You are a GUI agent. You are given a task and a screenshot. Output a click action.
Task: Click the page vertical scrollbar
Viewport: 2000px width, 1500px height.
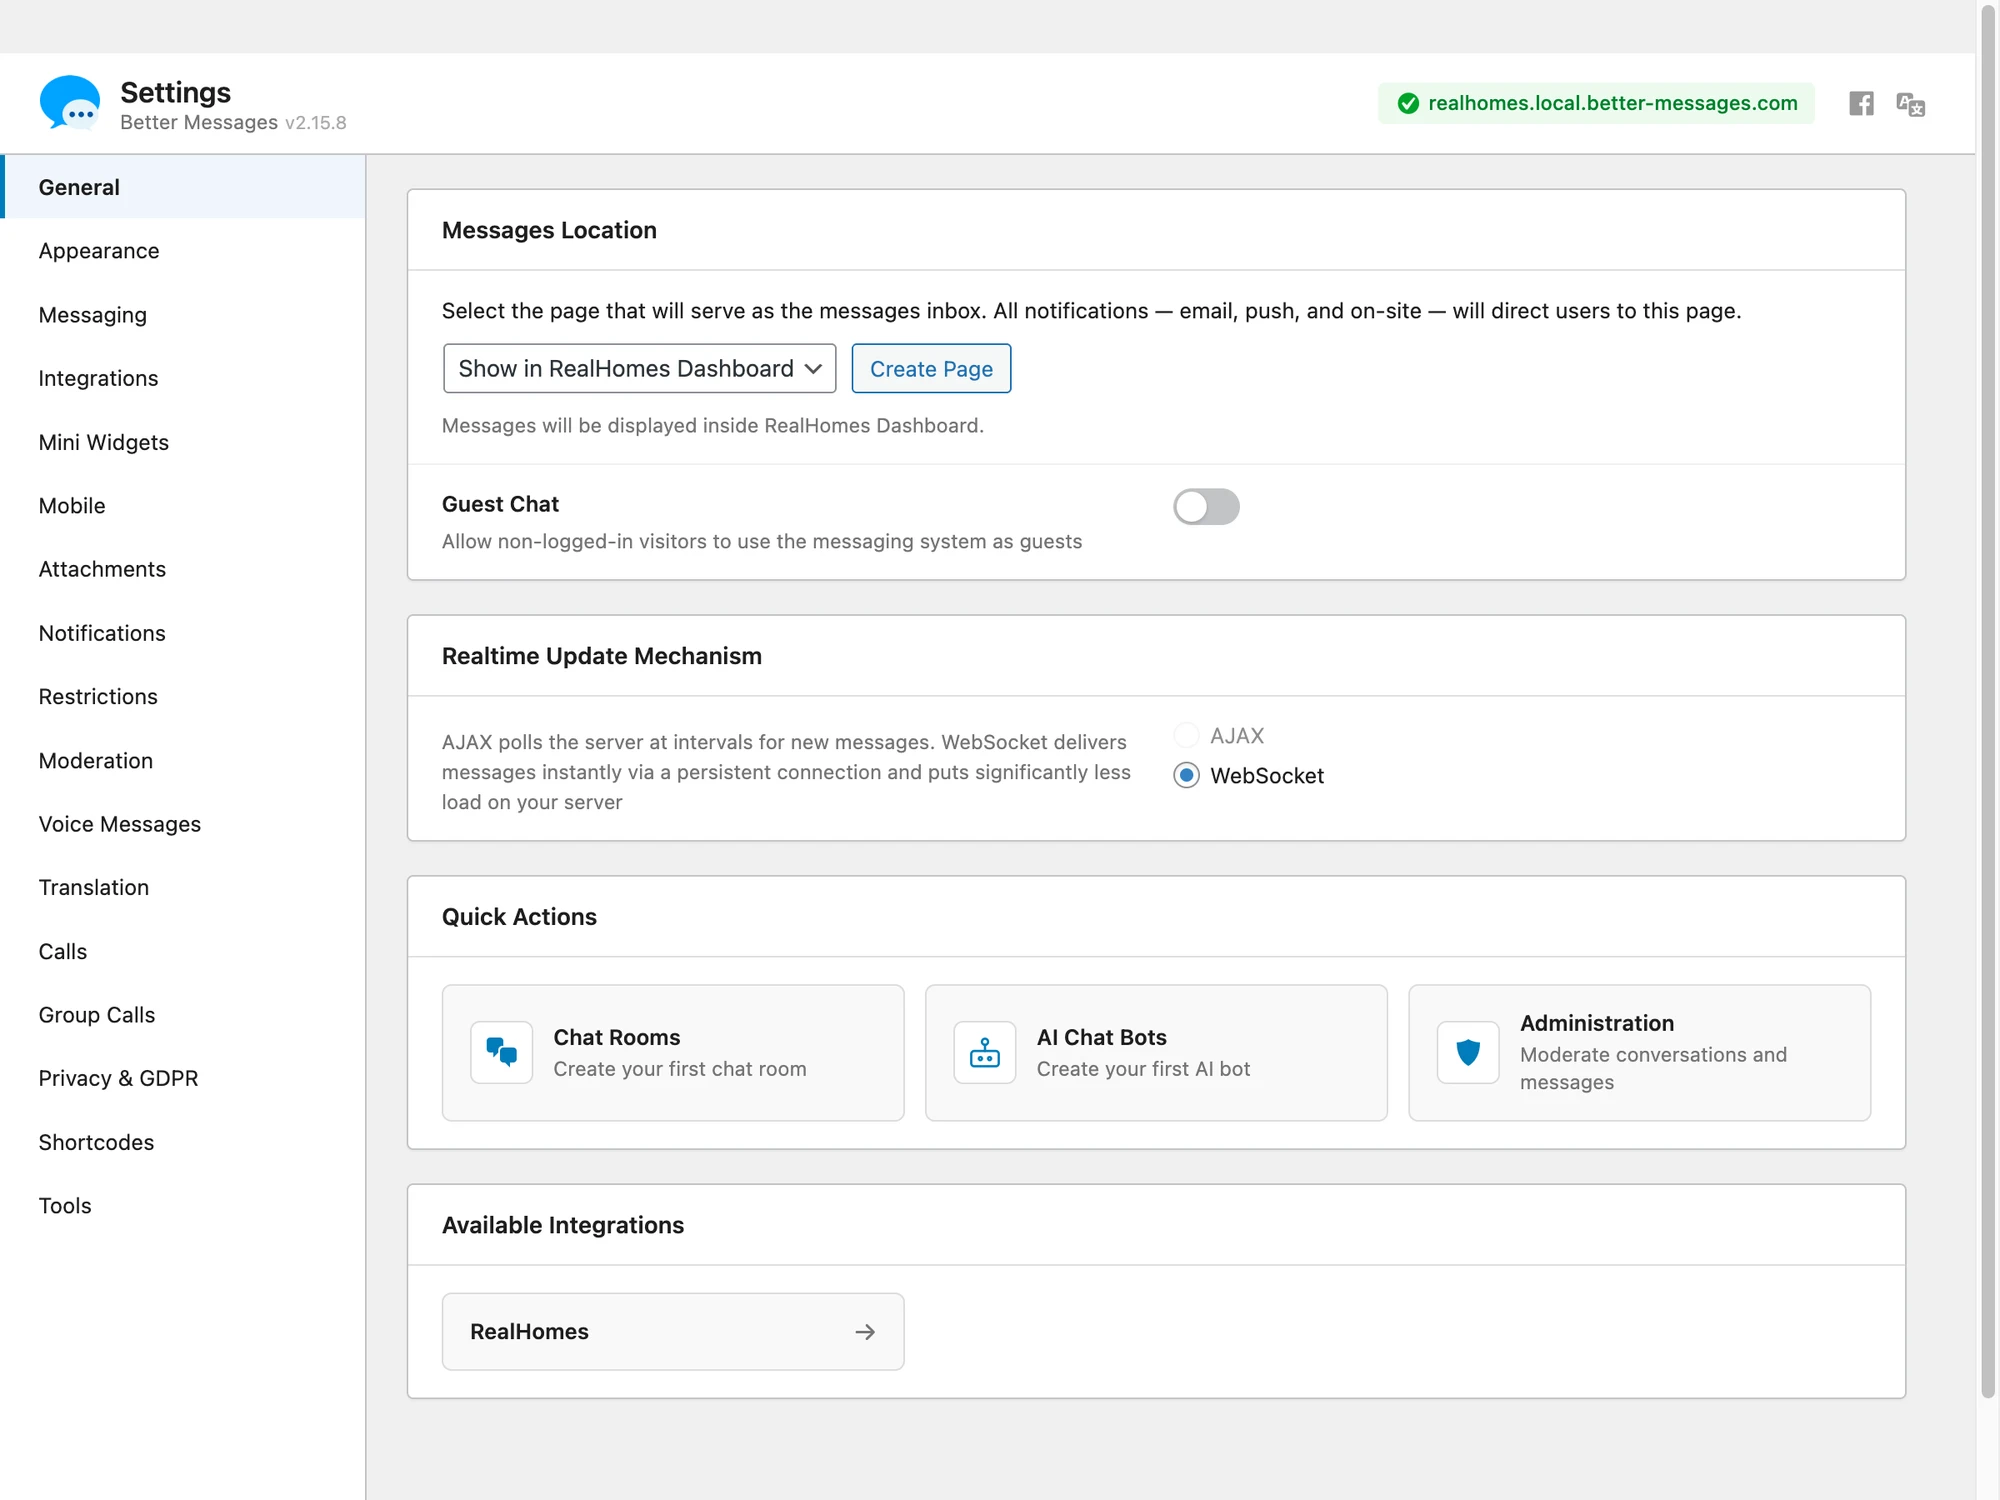click(1988, 700)
